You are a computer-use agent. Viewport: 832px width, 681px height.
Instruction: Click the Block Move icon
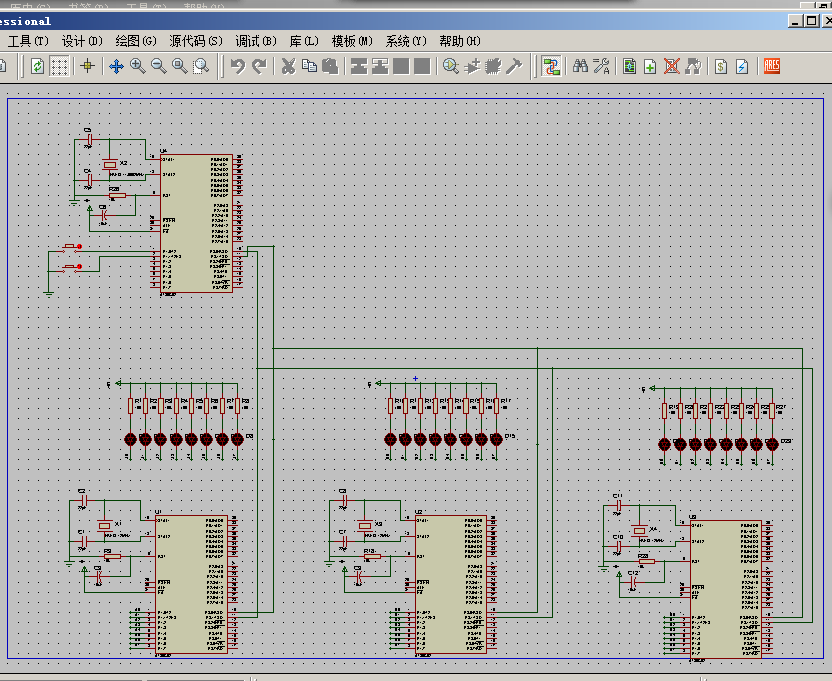click(x=380, y=66)
